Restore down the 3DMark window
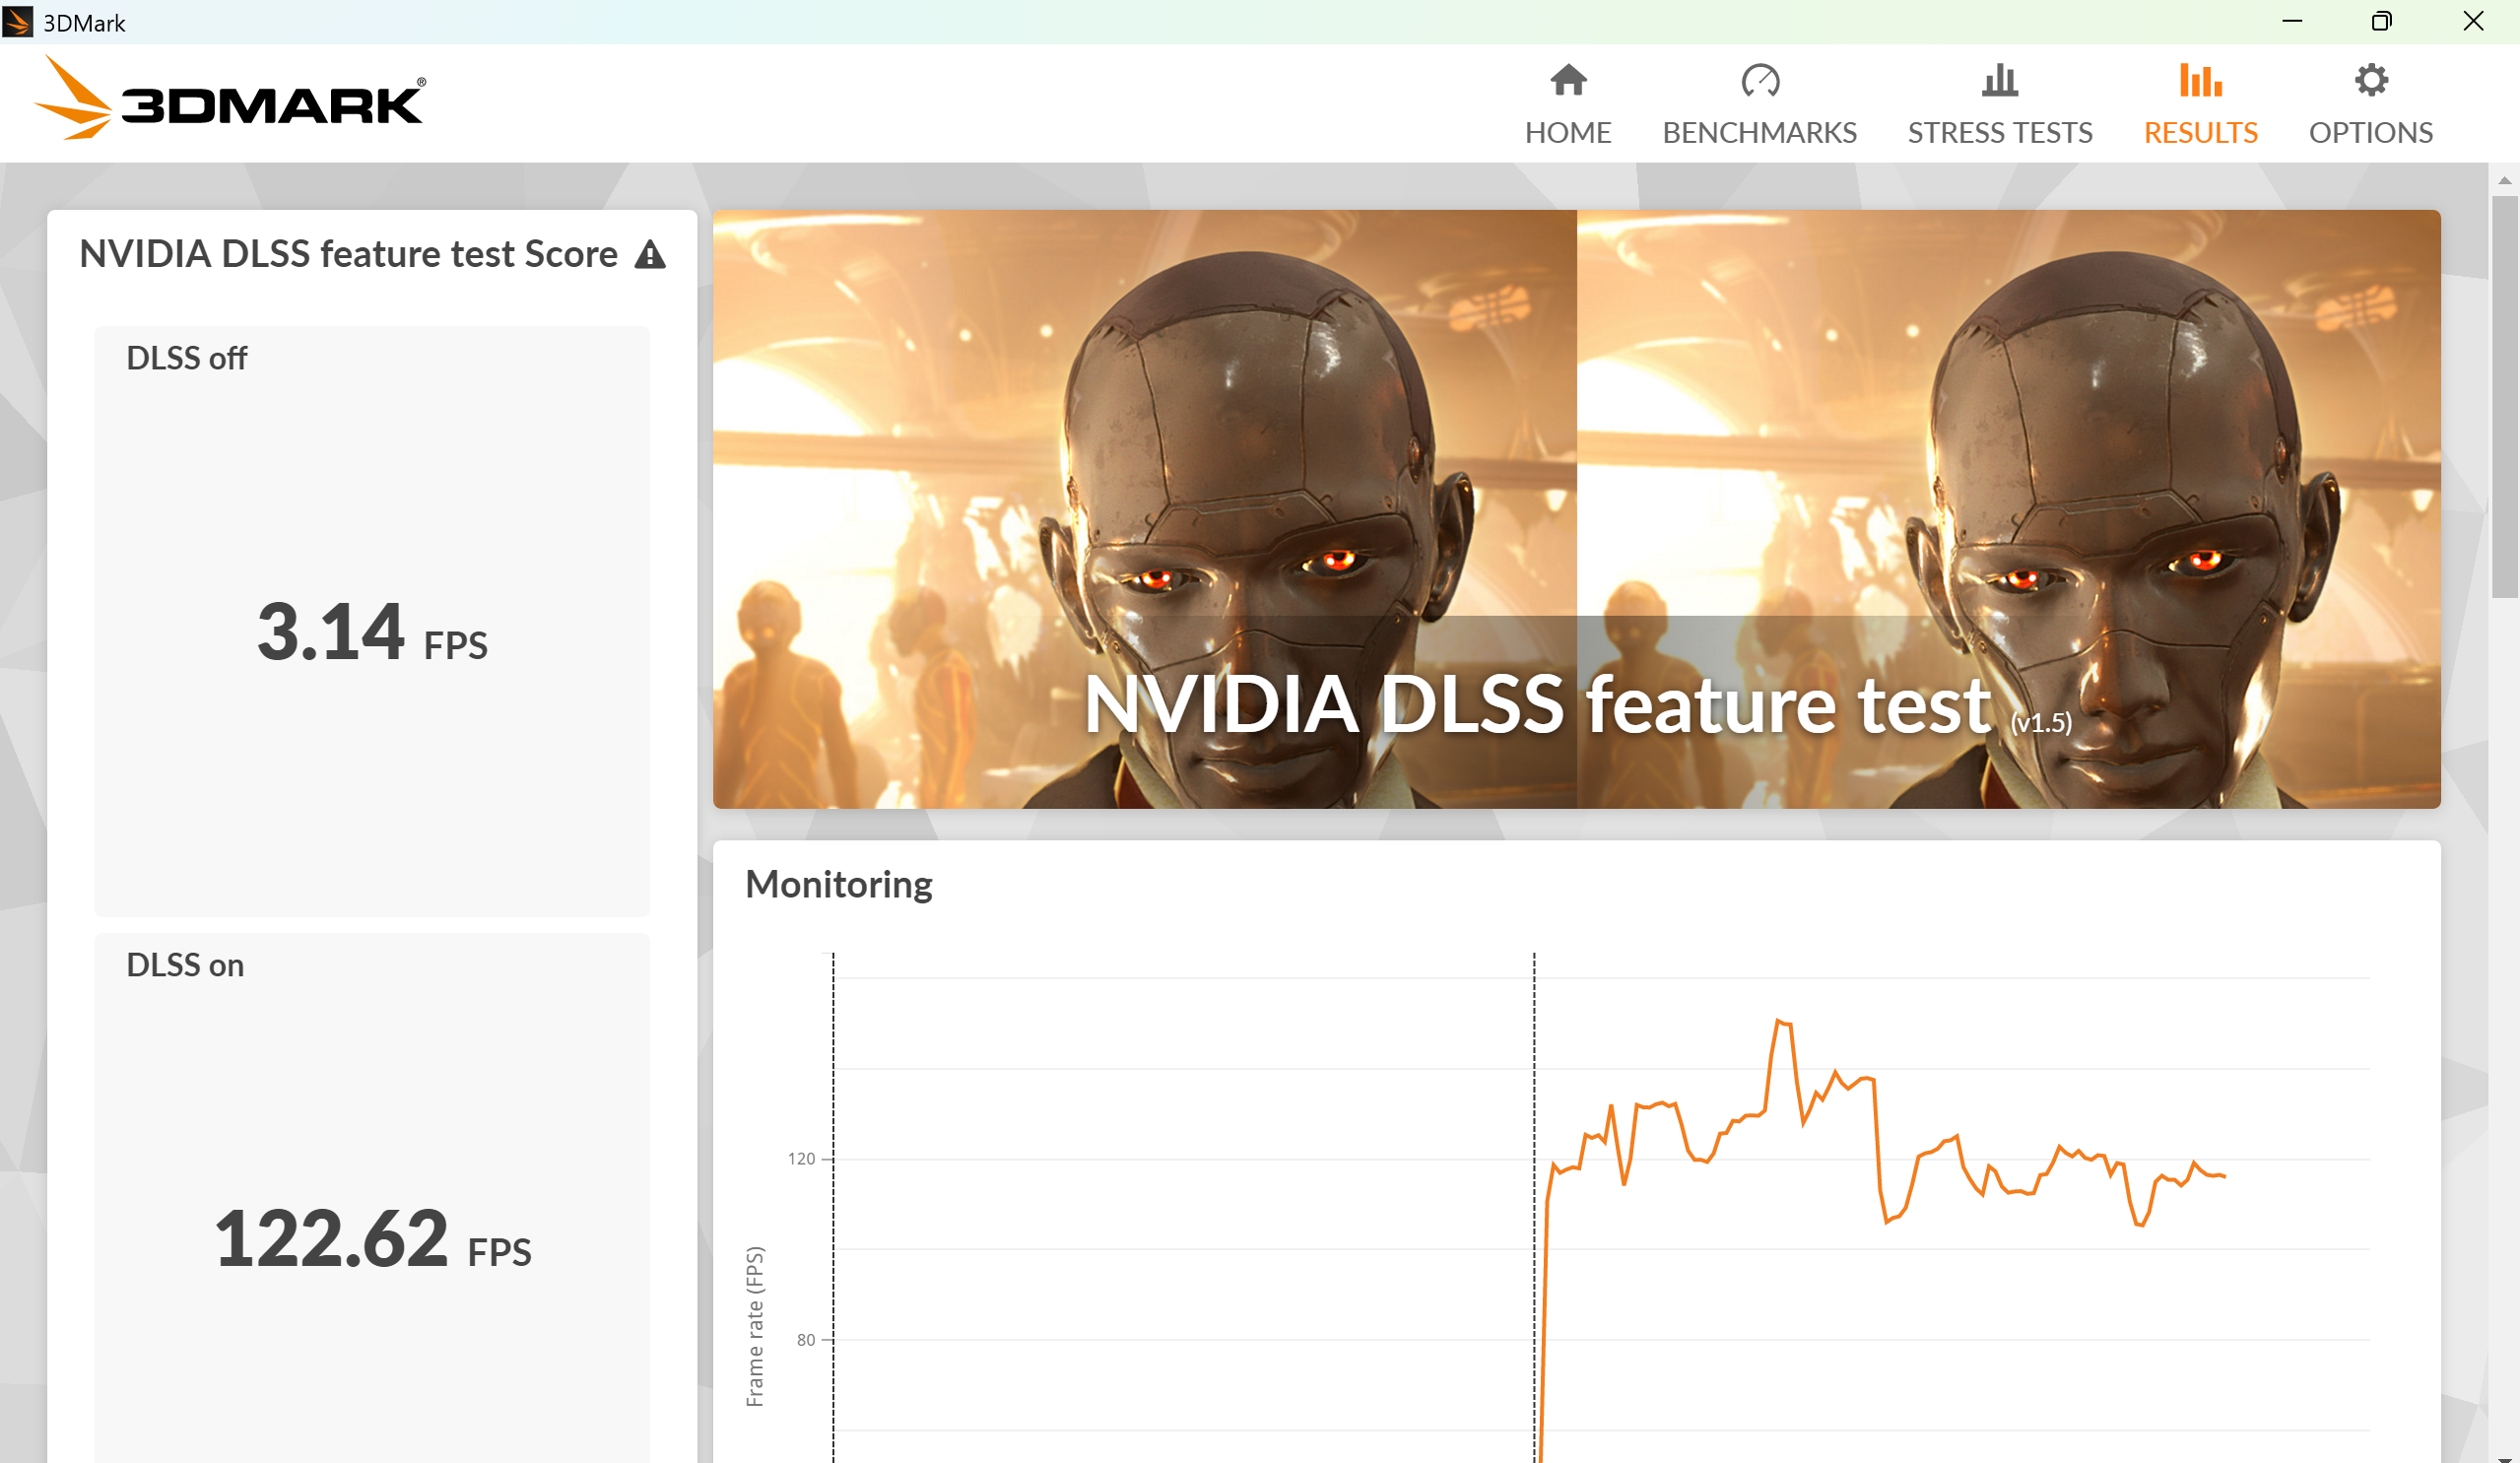This screenshot has width=2520, height=1463. 2381,22
